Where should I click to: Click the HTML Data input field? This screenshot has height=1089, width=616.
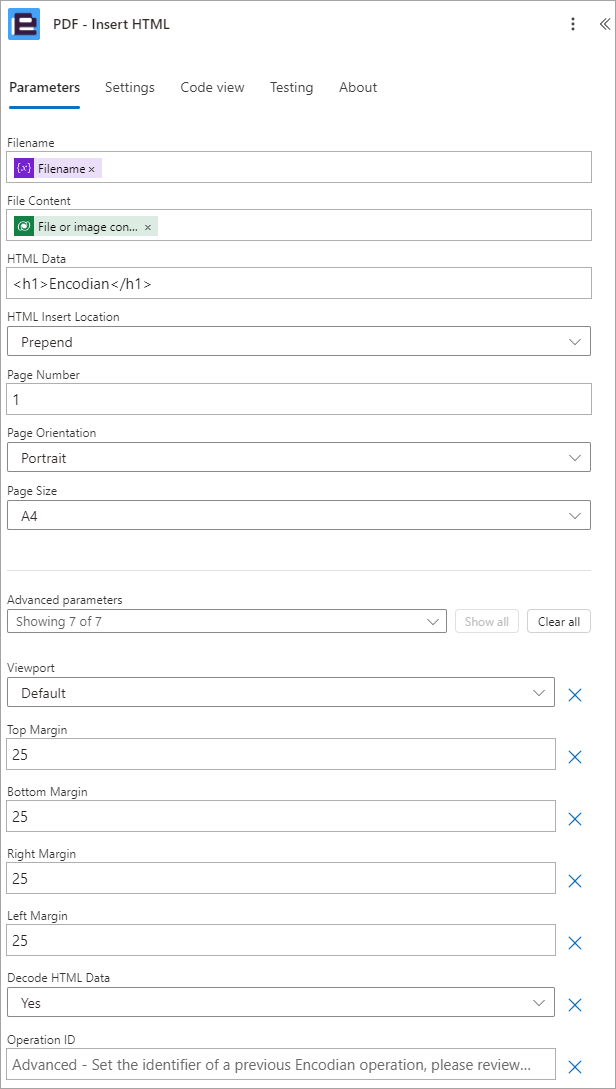[x=299, y=283]
